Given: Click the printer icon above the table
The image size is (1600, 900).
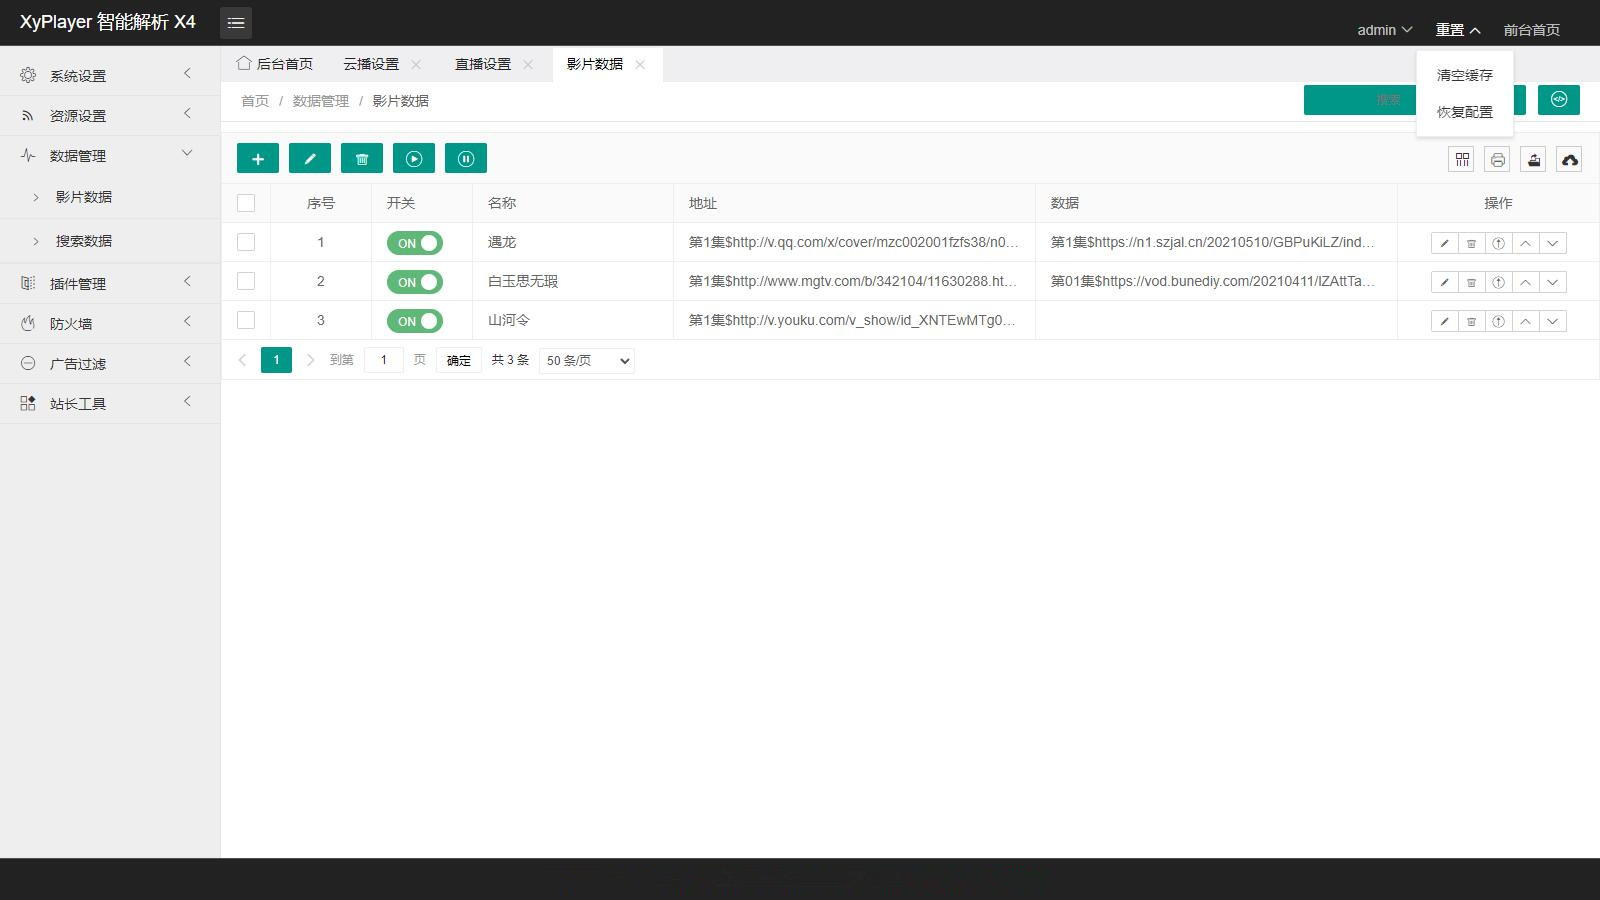Looking at the screenshot, I should (x=1498, y=159).
